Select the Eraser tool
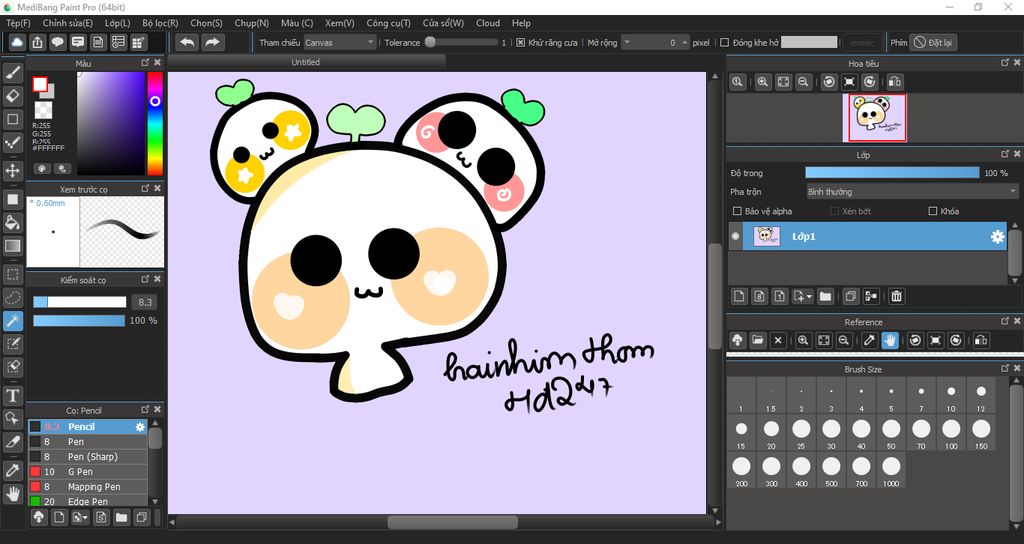Image resolution: width=1024 pixels, height=544 pixels. 12,96
